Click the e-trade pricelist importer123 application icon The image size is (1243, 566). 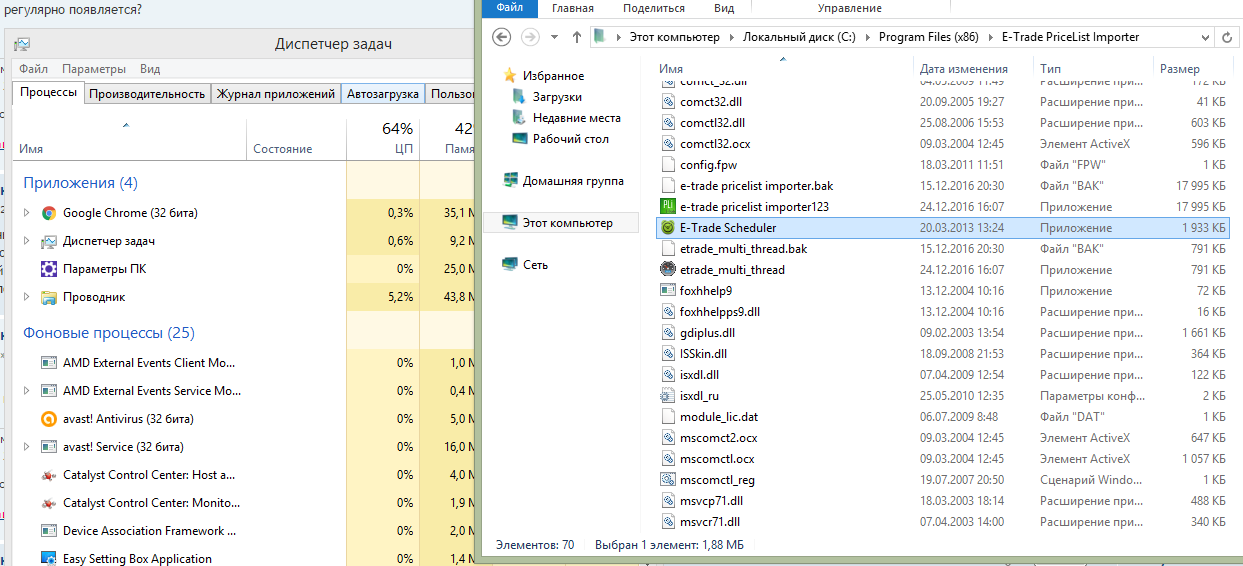pos(669,207)
